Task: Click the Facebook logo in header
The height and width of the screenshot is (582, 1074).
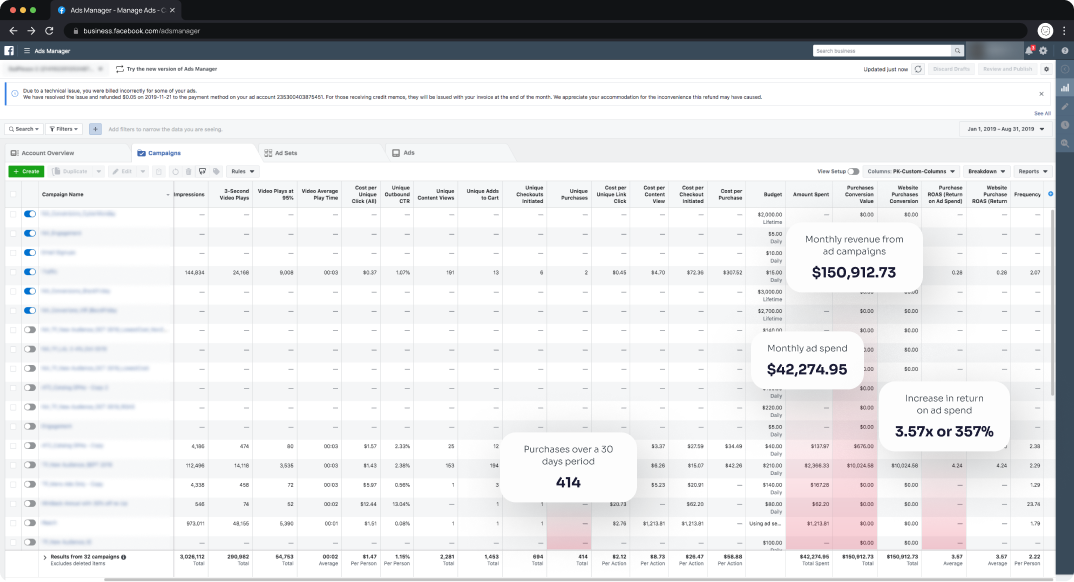Action: tap(10, 50)
